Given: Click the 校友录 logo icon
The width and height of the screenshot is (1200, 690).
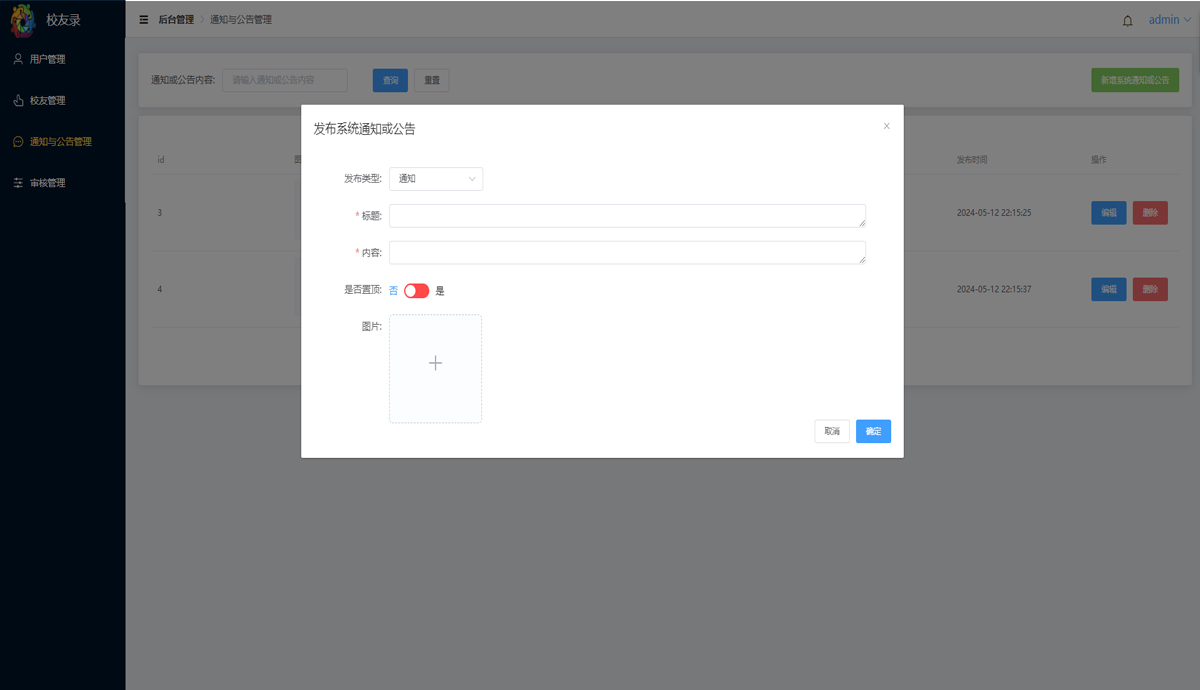Looking at the screenshot, I should pyautogui.click(x=23, y=20).
